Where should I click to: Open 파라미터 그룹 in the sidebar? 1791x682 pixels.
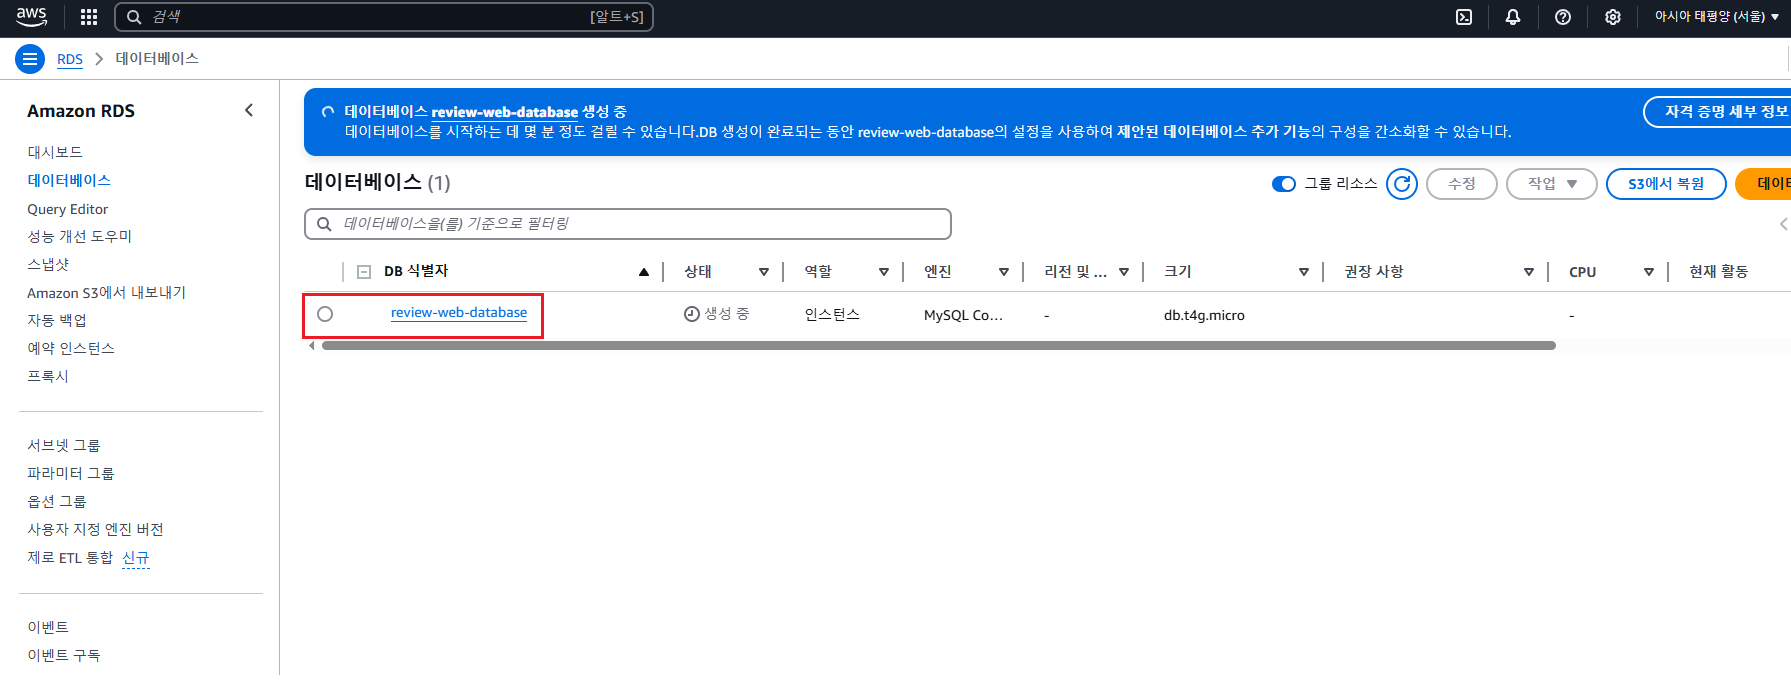coord(71,473)
